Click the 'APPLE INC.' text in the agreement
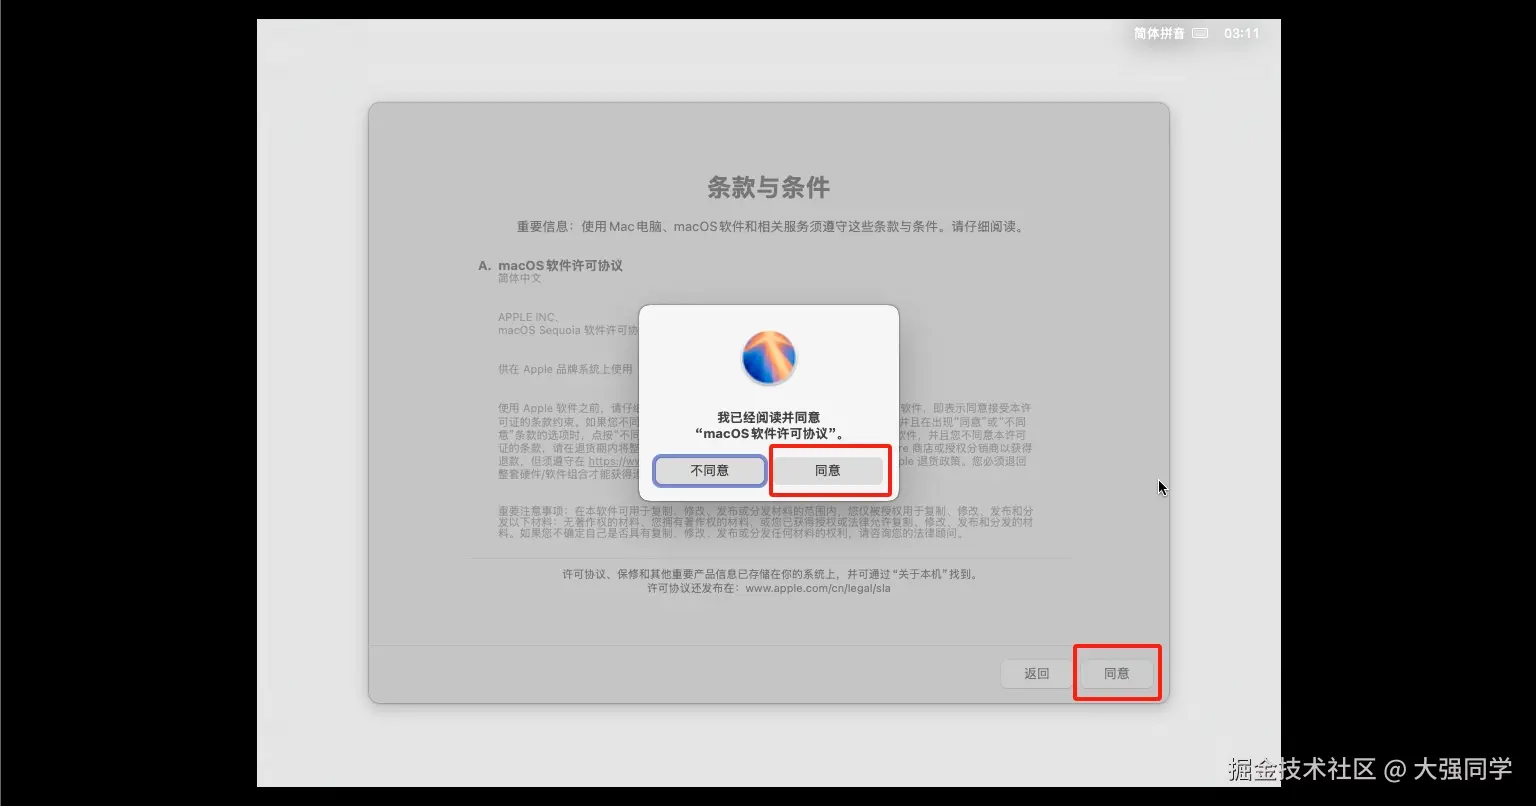The image size is (1536, 806). point(529,317)
